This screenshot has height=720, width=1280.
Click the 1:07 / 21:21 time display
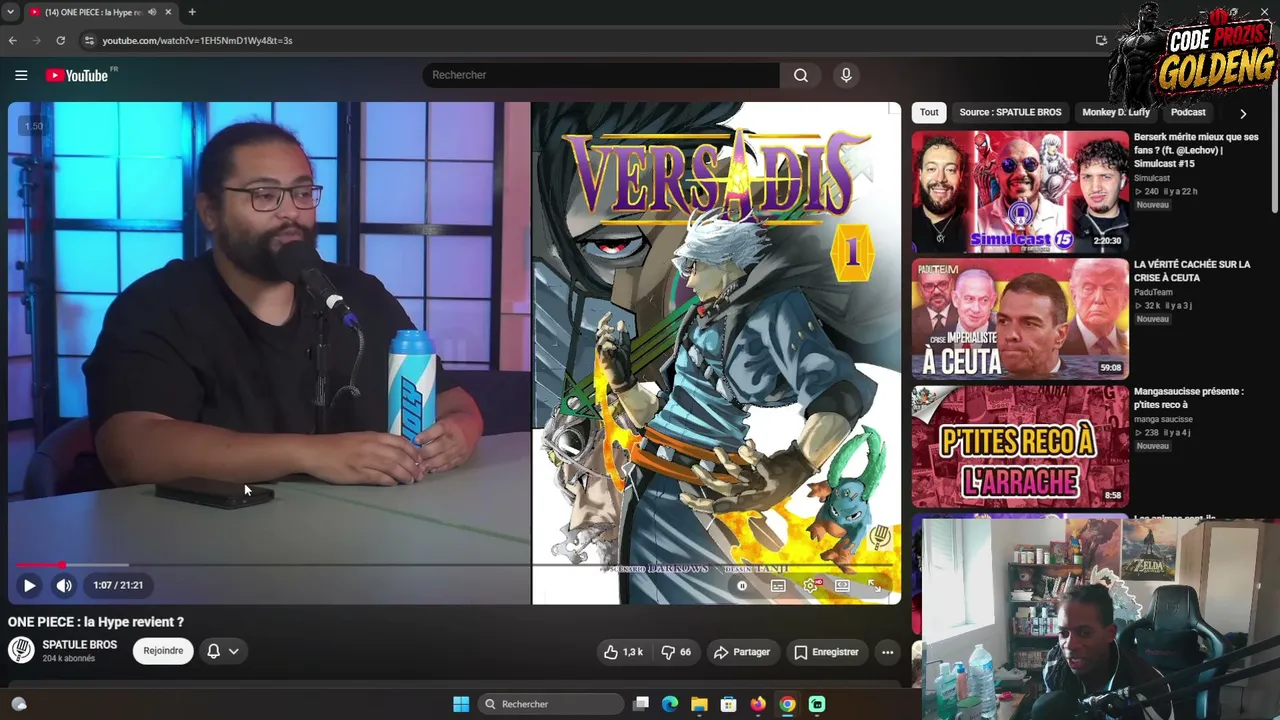[118, 585]
